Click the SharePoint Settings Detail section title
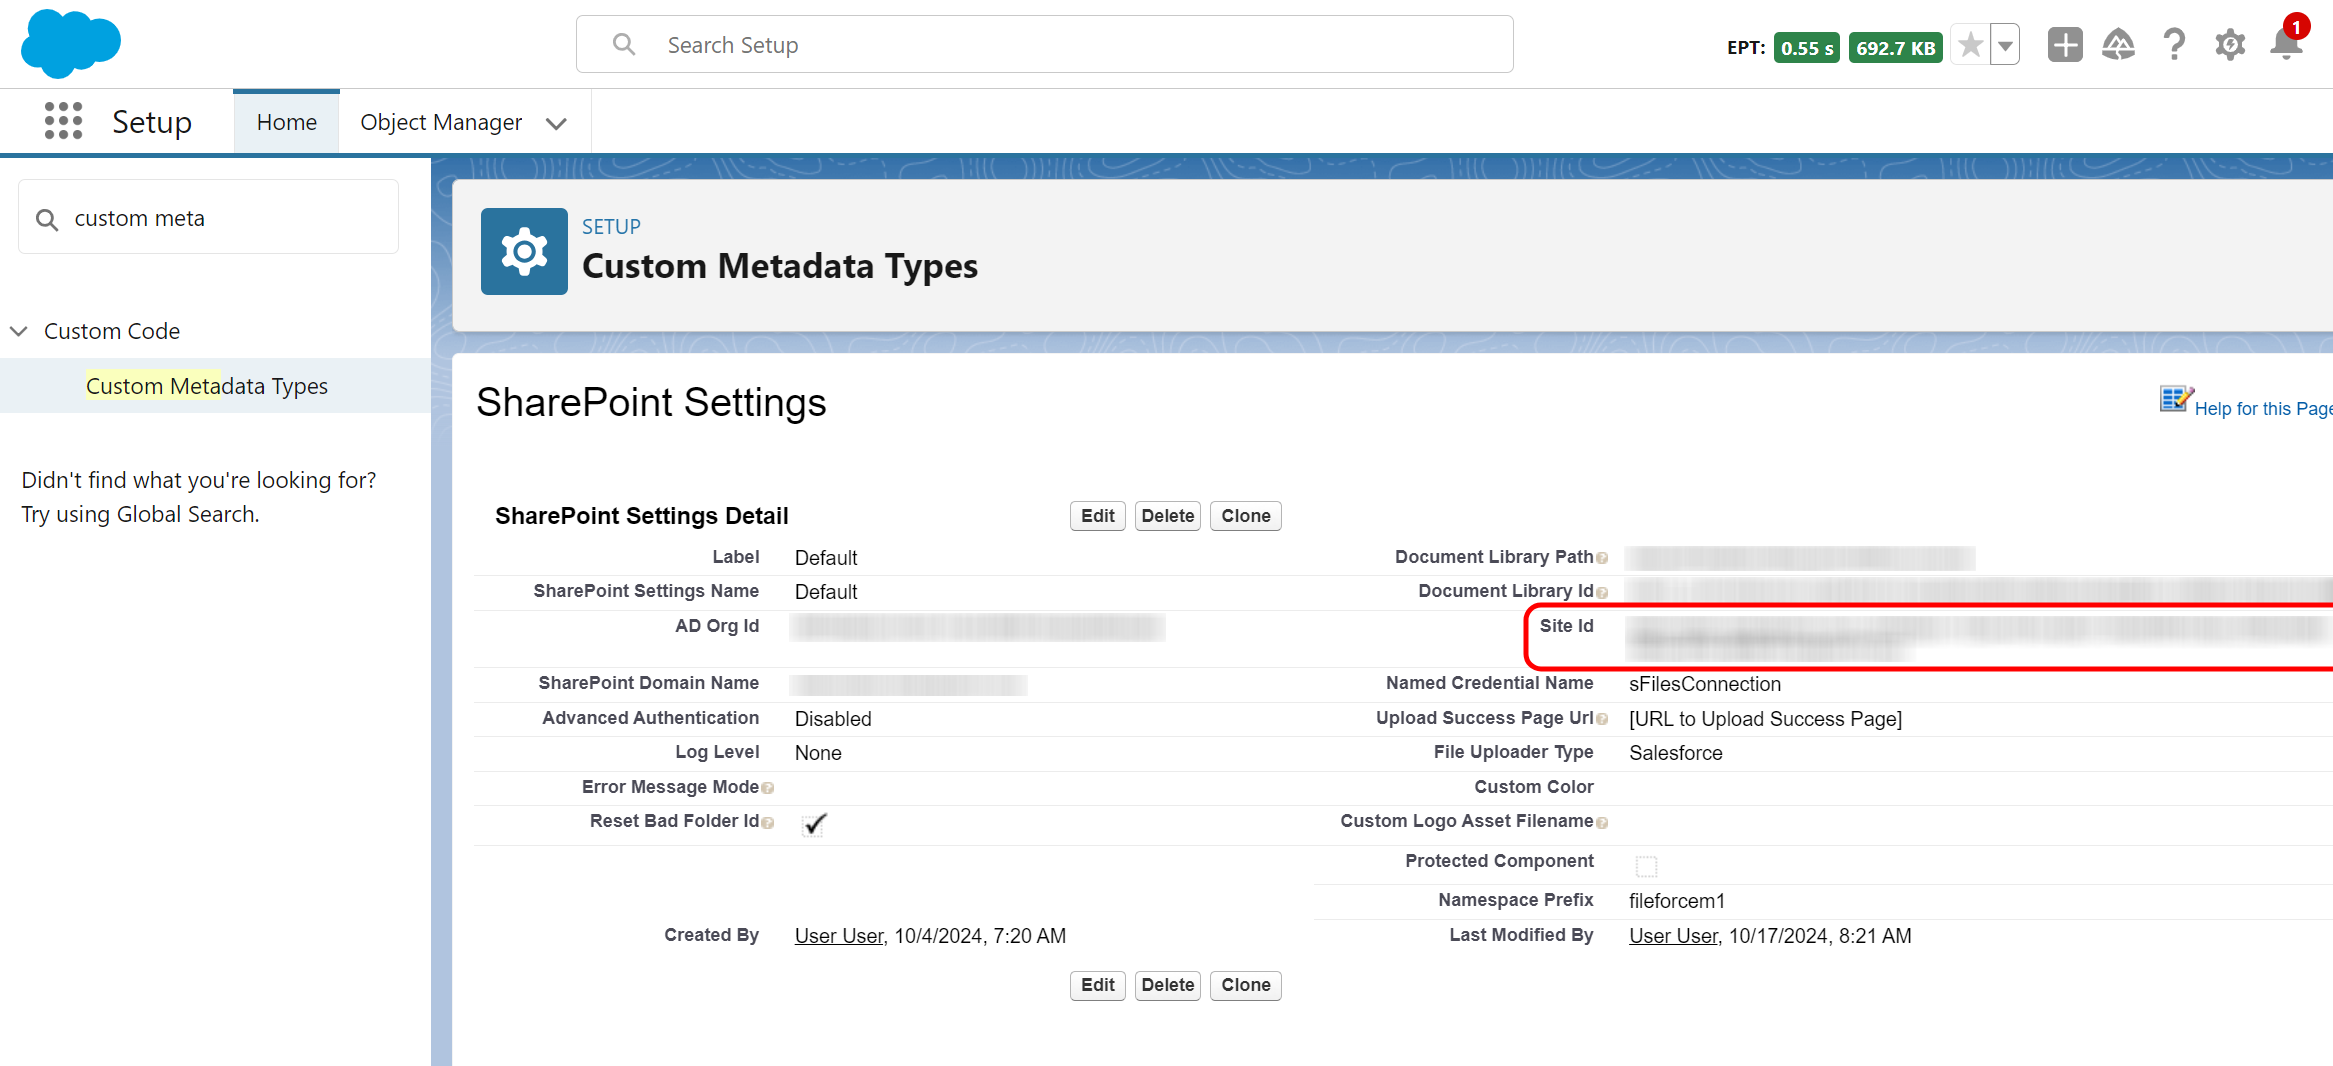This screenshot has height=1066, width=2333. coord(642,516)
